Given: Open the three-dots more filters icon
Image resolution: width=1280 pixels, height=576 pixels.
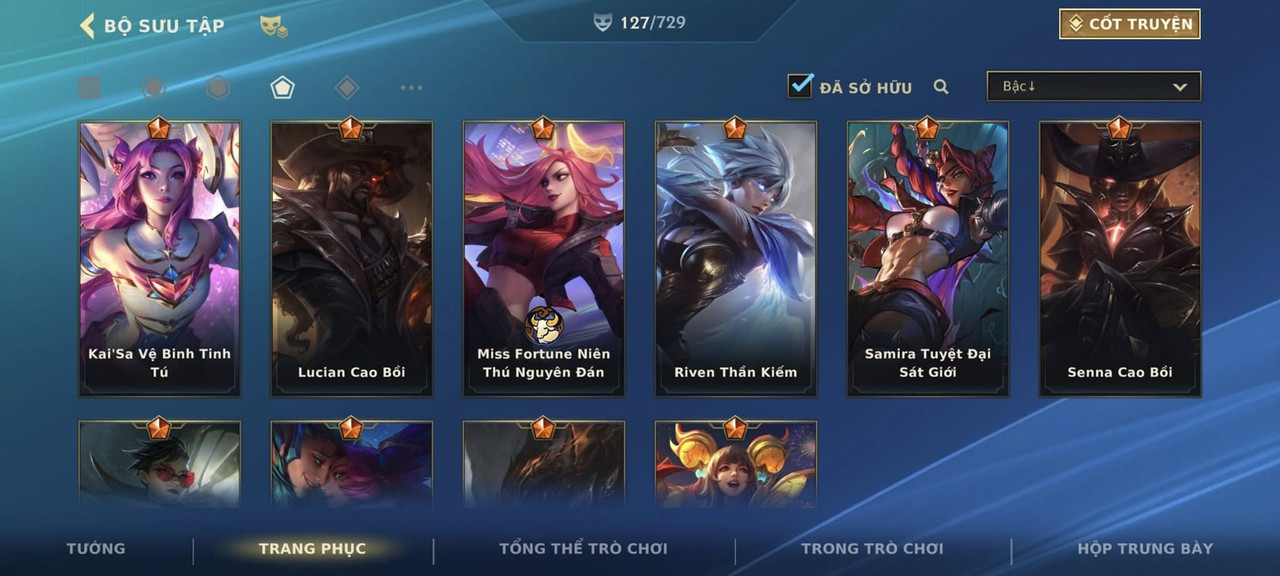Looking at the screenshot, I should 411,87.
